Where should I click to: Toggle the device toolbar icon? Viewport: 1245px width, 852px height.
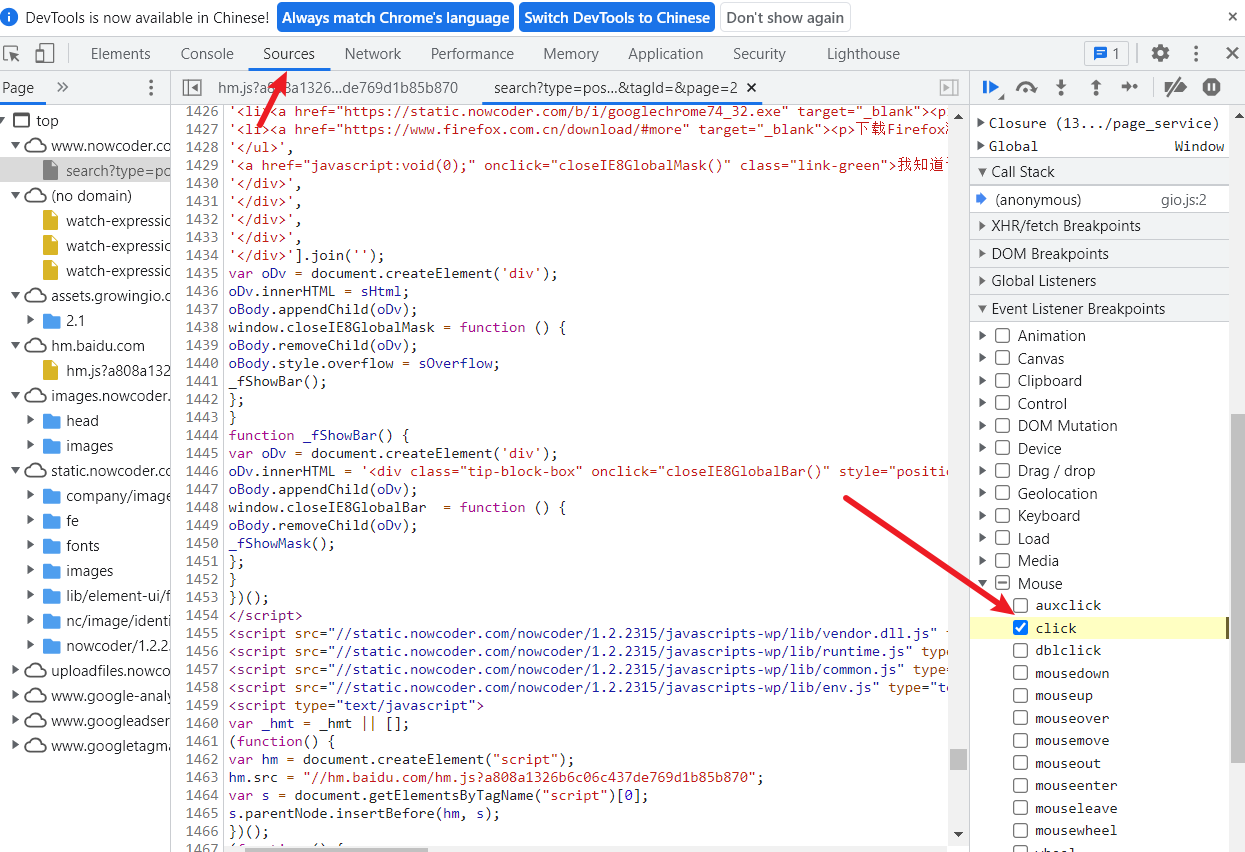pyautogui.click(x=45, y=53)
